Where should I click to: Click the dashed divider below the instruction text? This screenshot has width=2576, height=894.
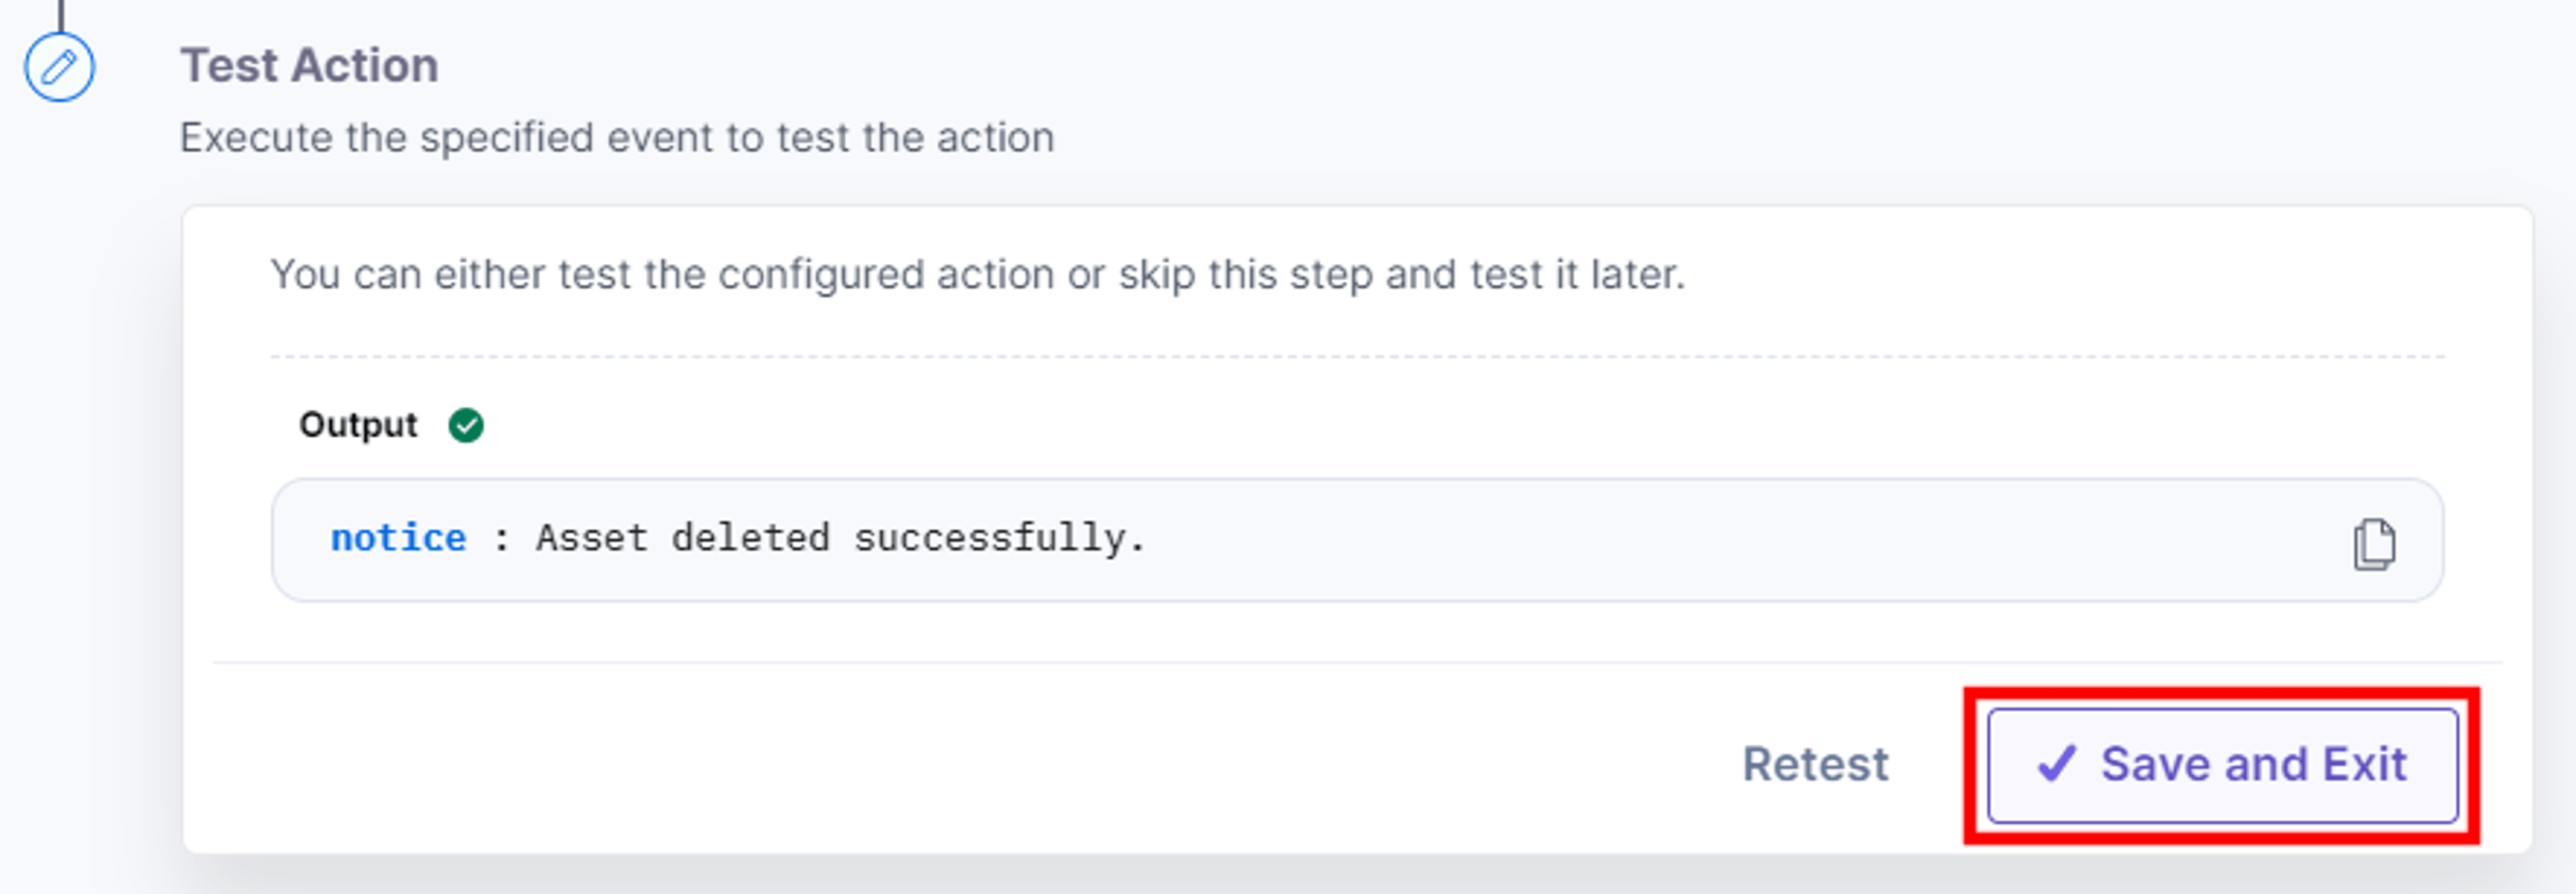pyautogui.click(x=1357, y=356)
